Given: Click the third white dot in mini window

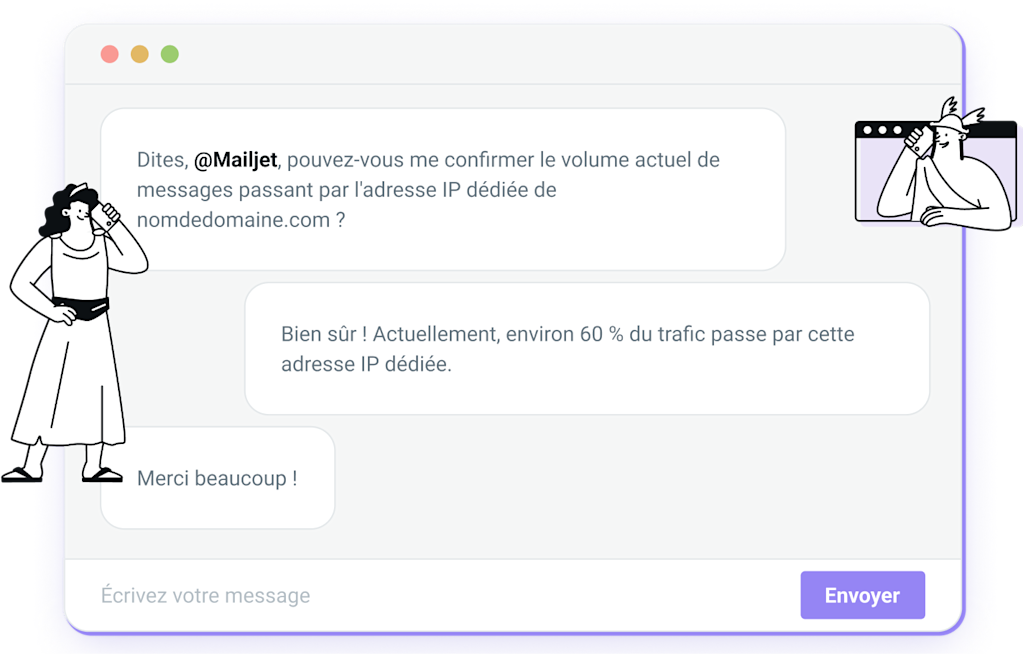Looking at the screenshot, I should 897,130.
